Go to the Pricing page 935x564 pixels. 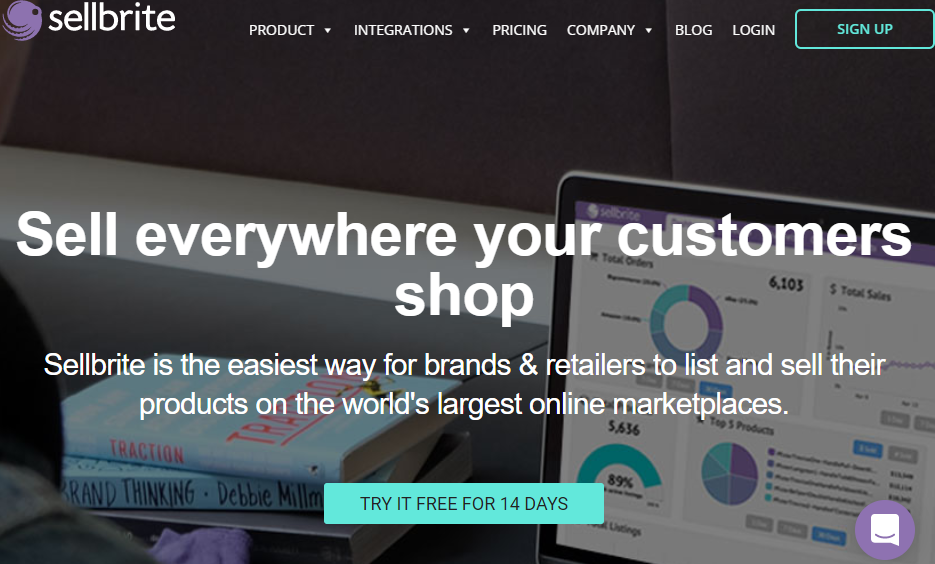click(519, 30)
